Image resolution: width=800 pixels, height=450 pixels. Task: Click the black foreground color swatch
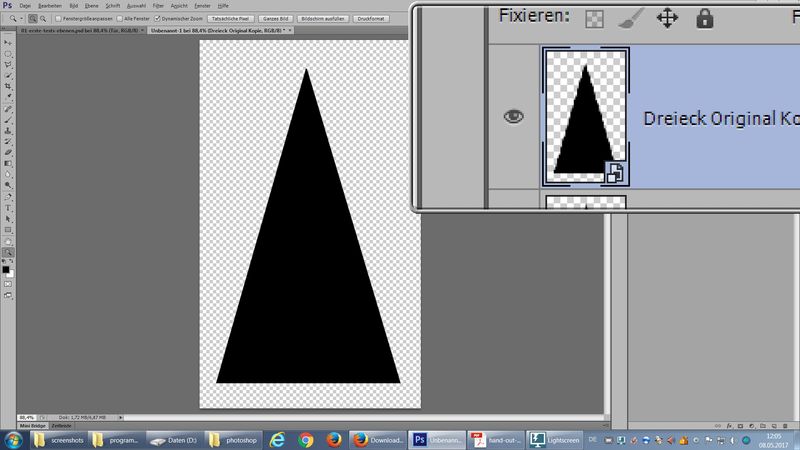[6, 270]
